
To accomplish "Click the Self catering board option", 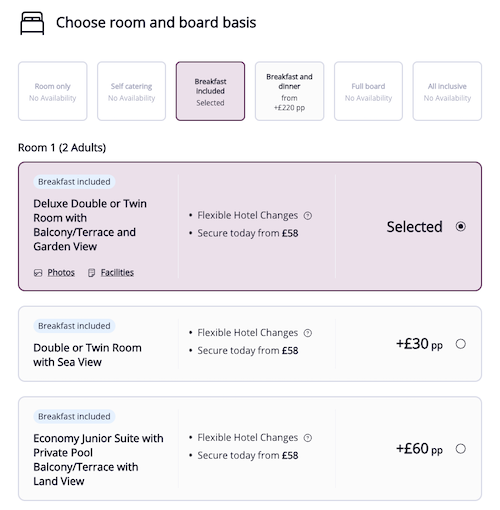I will point(131,91).
